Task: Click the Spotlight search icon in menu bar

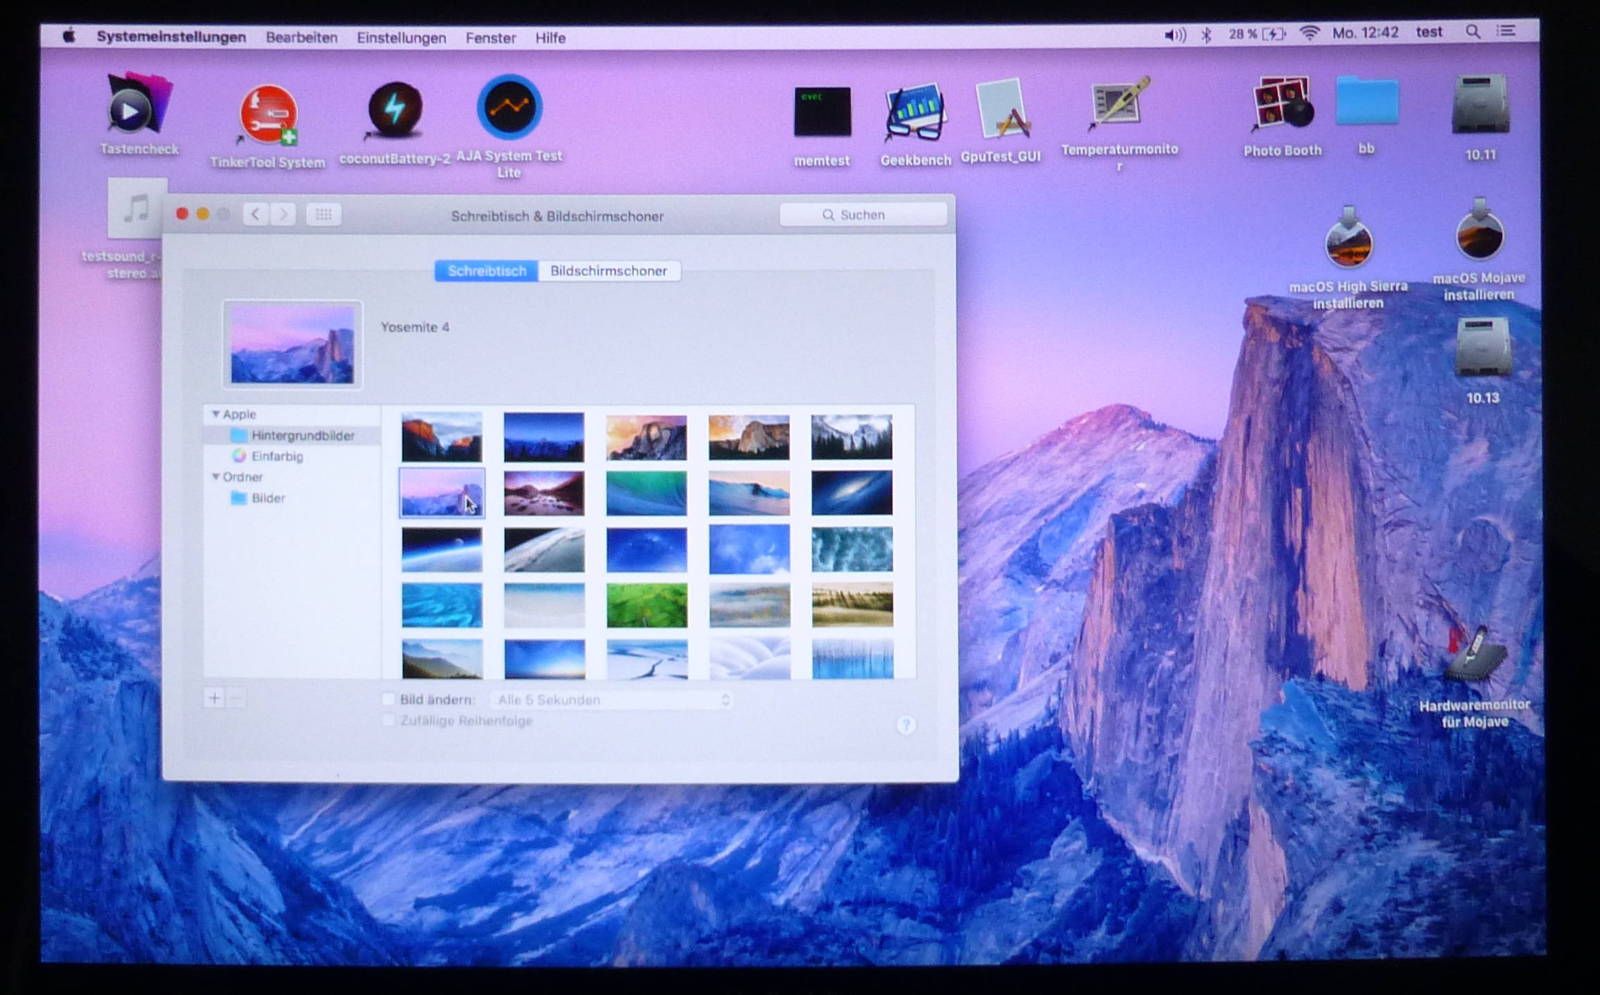Action: 1473,33
